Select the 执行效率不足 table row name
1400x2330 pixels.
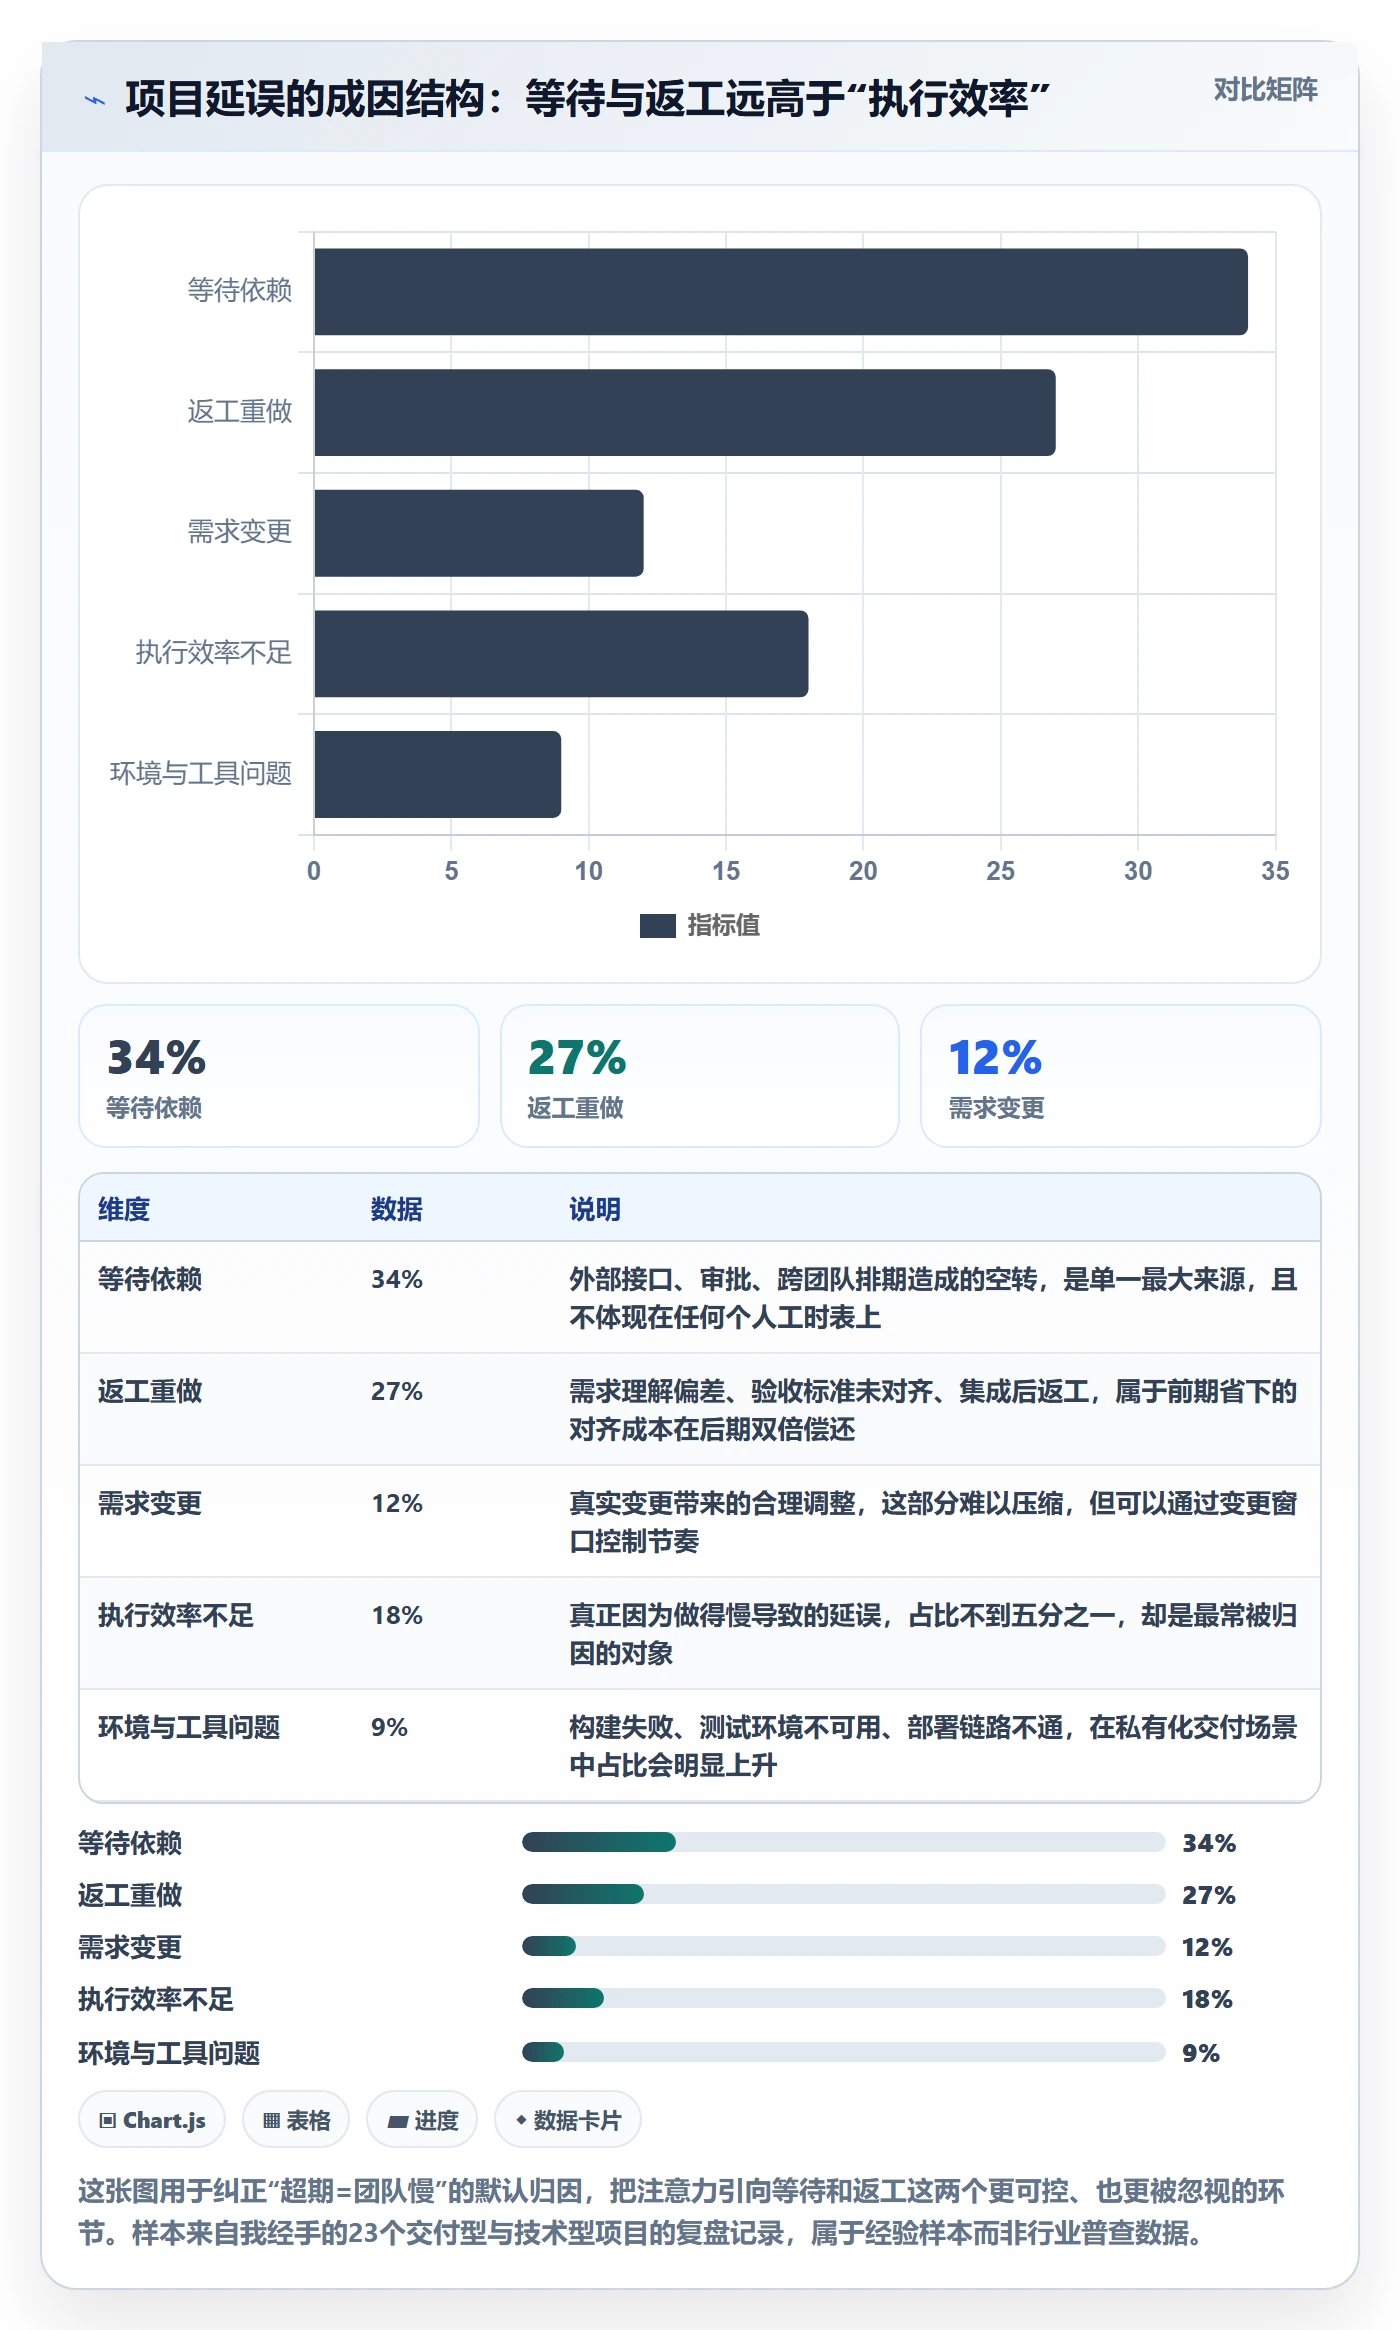click(176, 1615)
